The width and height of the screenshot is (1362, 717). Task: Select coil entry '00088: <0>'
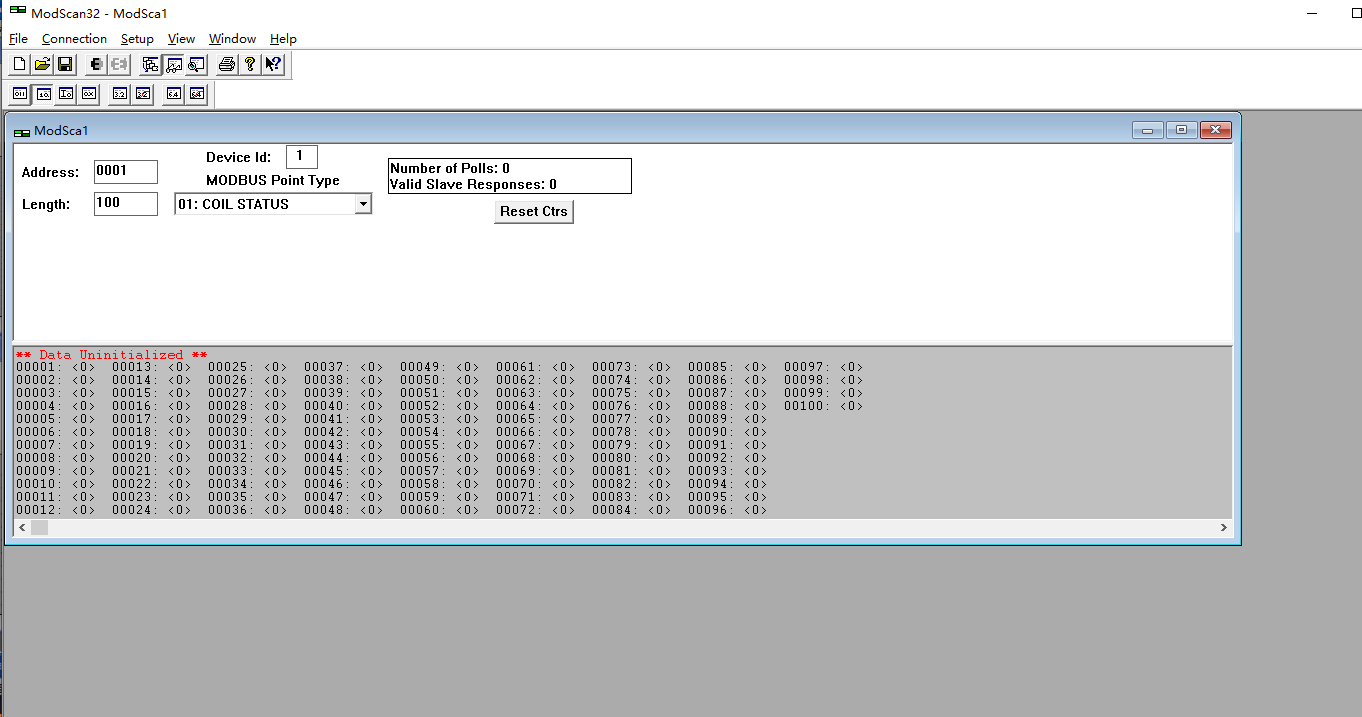coord(727,406)
